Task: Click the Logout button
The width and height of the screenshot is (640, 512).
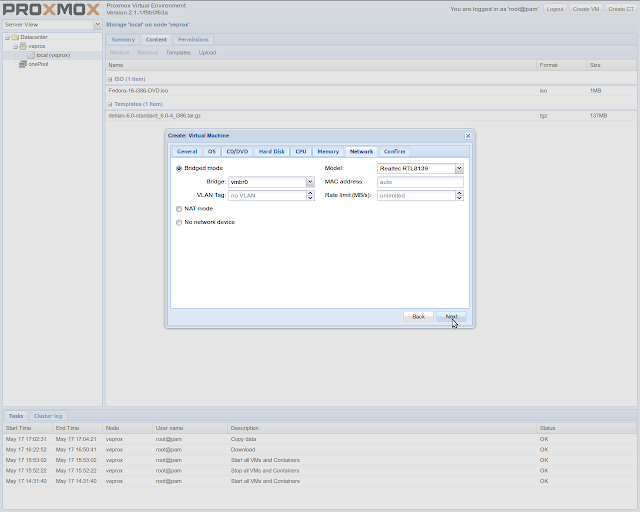Action: (x=555, y=9)
